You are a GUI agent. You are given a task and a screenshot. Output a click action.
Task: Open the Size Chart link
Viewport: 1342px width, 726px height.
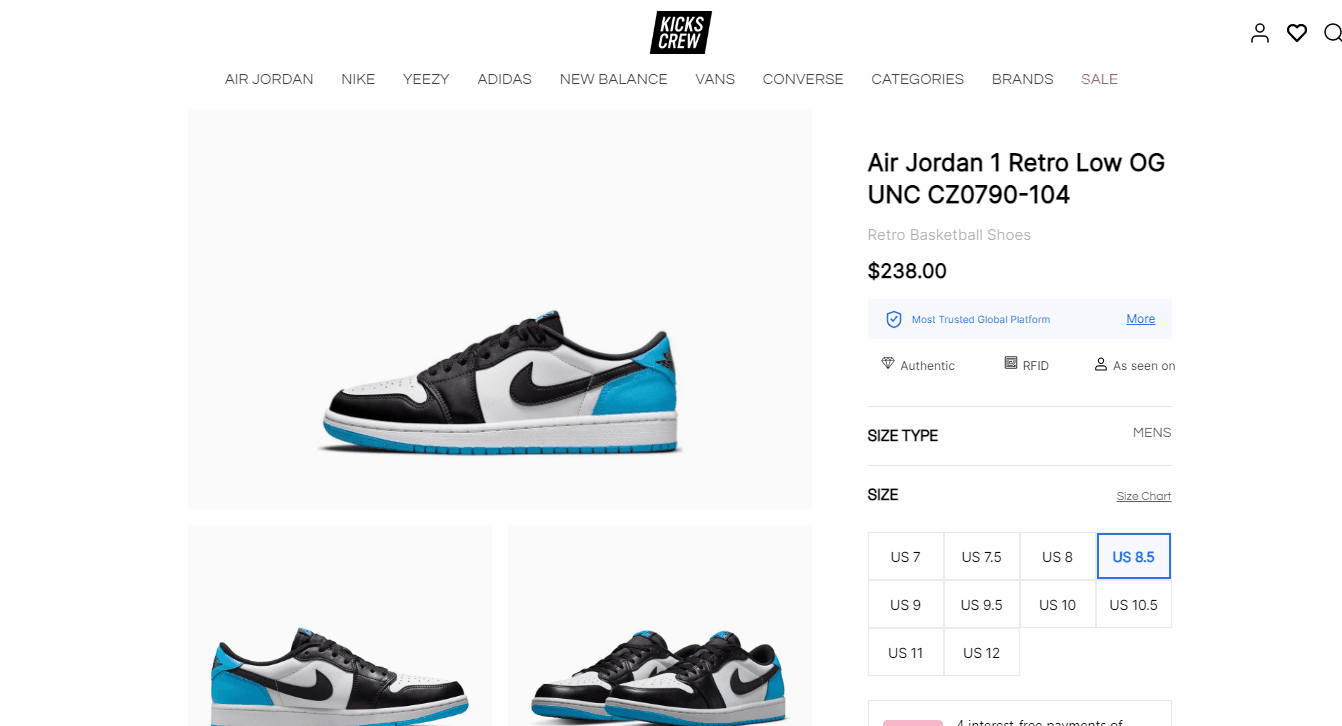click(x=1144, y=496)
